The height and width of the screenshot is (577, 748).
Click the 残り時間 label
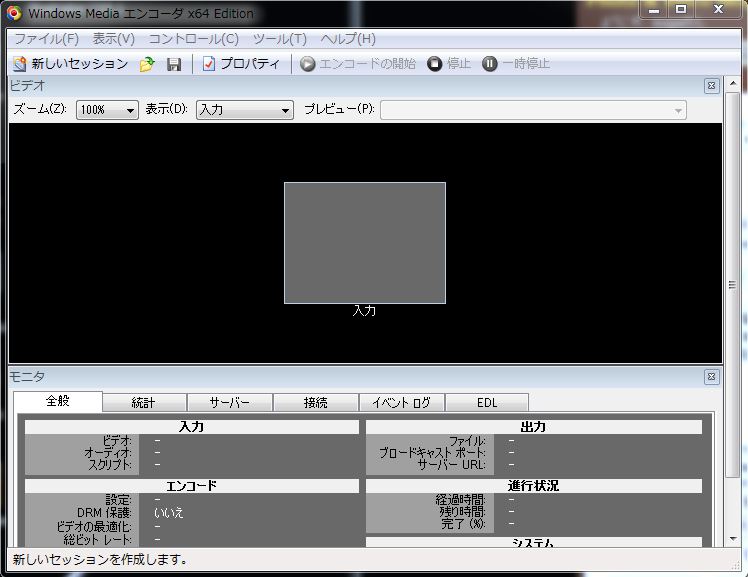pos(462,512)
